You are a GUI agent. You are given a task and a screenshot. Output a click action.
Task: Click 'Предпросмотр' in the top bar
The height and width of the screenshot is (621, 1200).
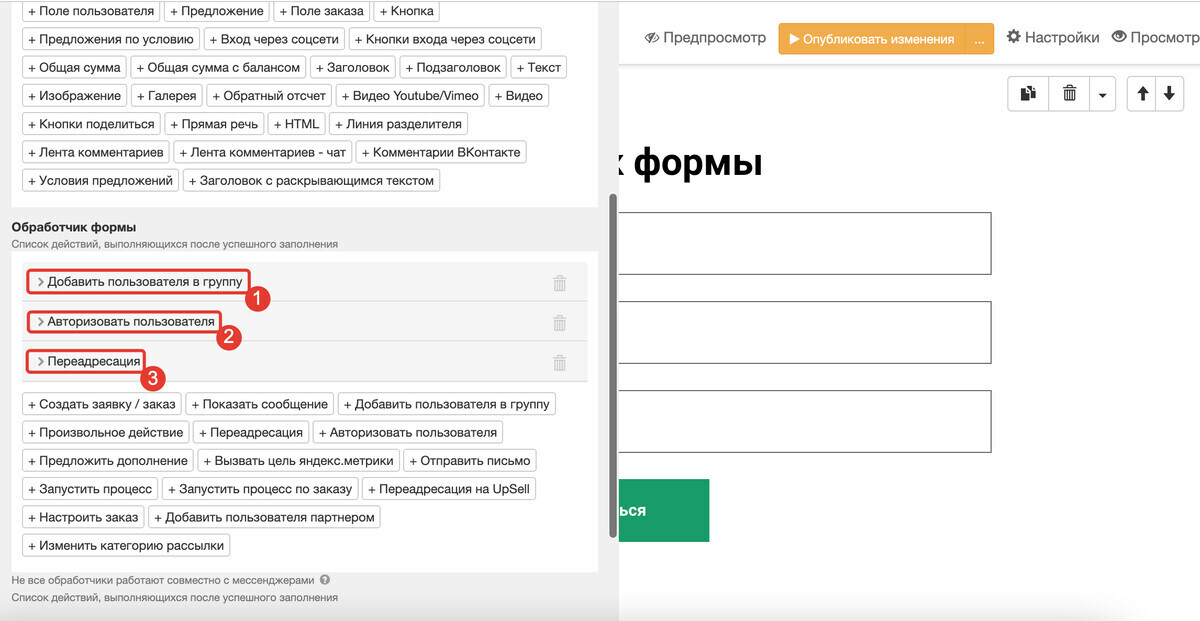(705, 38)
